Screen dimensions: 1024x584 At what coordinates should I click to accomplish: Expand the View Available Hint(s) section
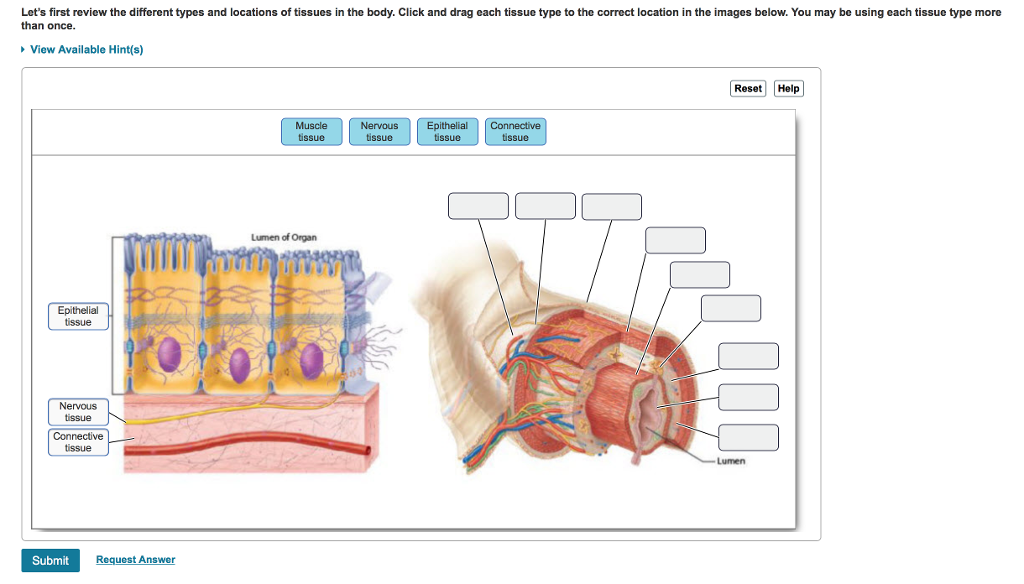[86, 50]
